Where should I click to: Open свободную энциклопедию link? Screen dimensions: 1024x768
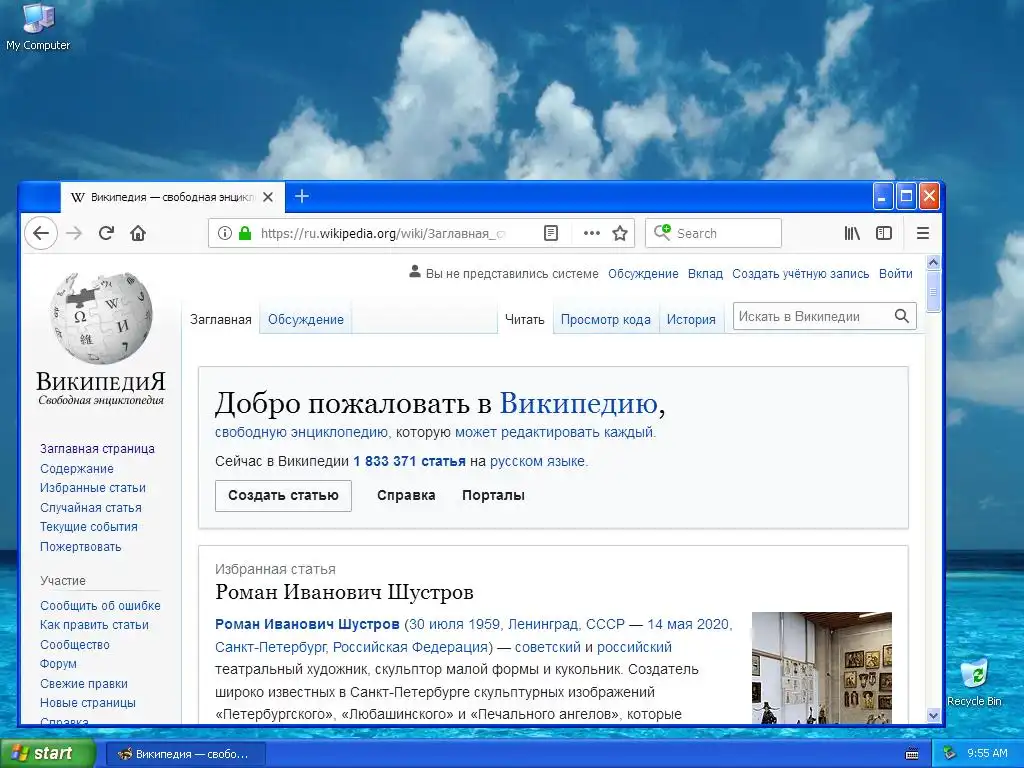point(301,432)
